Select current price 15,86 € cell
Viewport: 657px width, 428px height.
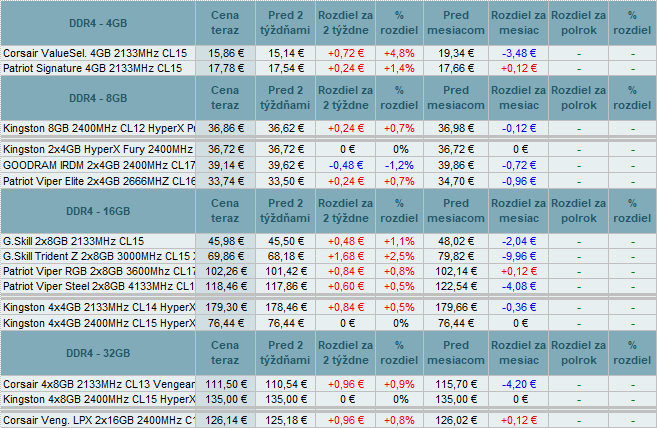(226, 53)
